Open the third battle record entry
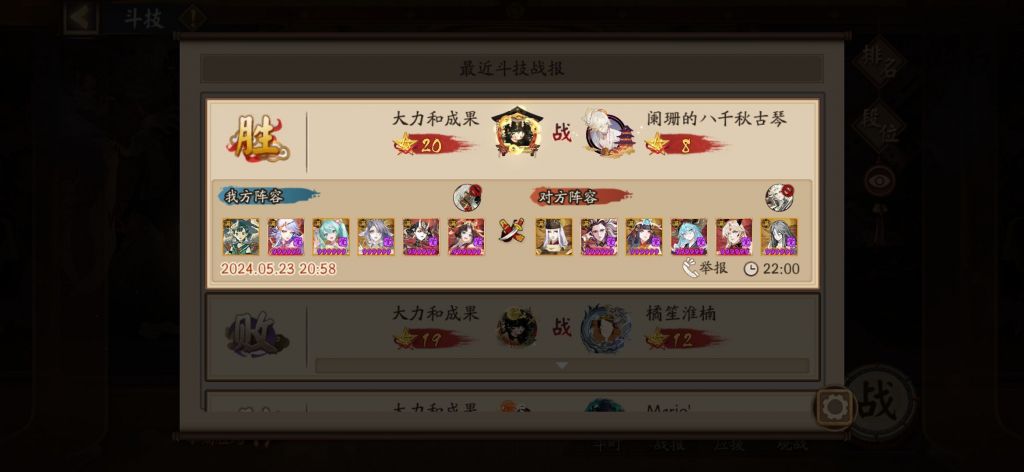Image resolution: width=1024 pixels, height=472 pixels. (513, 401)
